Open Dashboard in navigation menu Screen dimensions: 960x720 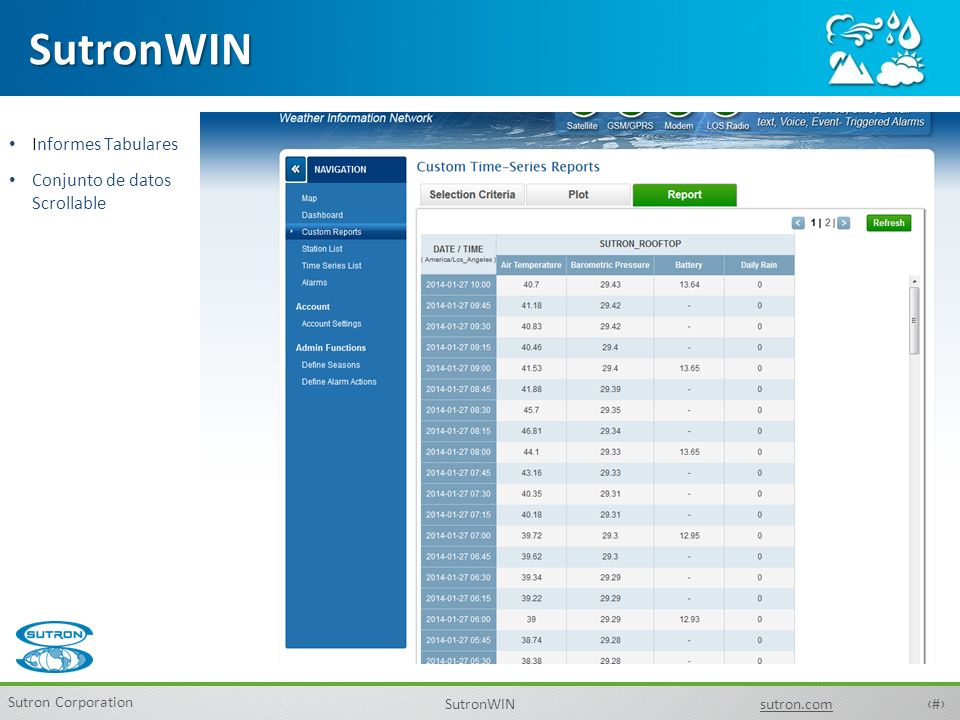tap(322, 215)
